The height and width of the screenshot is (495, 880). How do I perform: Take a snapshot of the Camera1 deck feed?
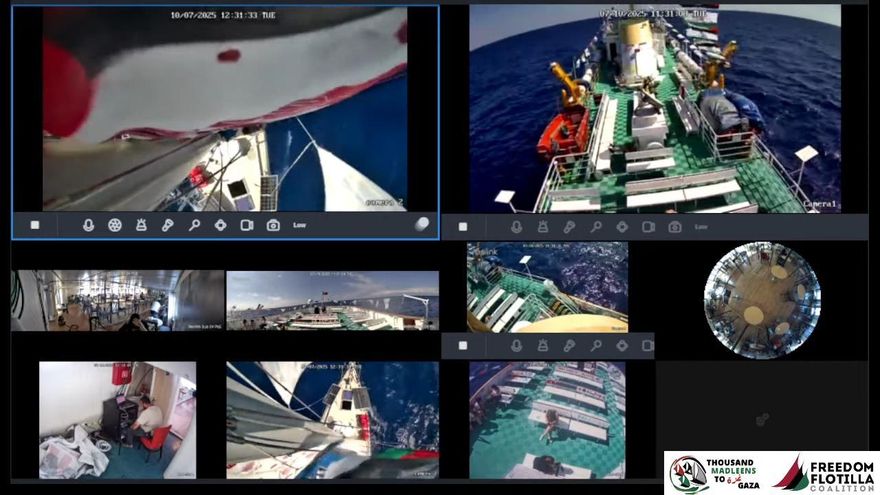pos(675,227)
